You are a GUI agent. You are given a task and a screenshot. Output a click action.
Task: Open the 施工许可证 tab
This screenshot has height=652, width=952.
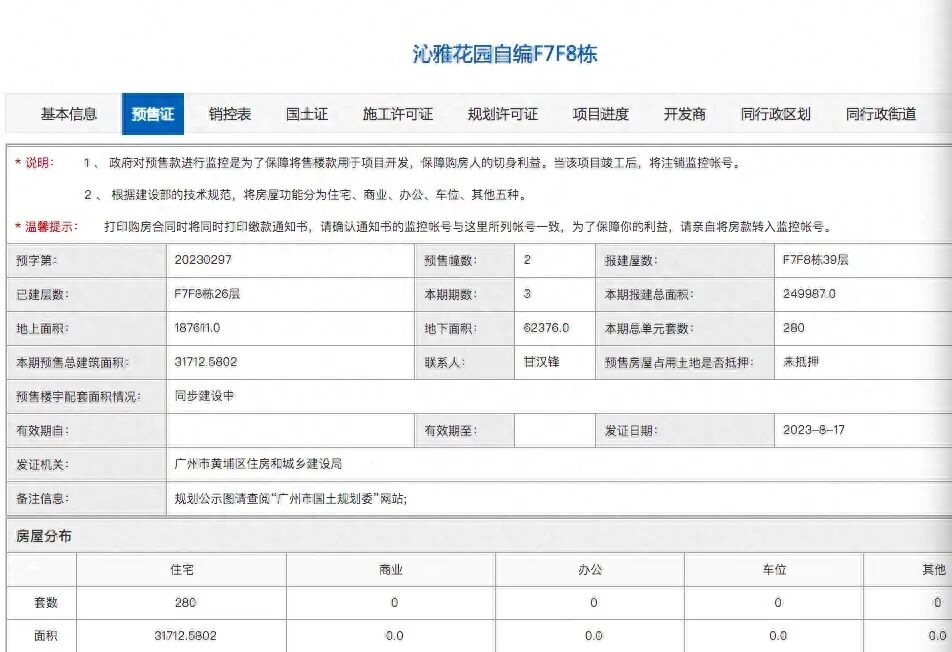(399, 113)
